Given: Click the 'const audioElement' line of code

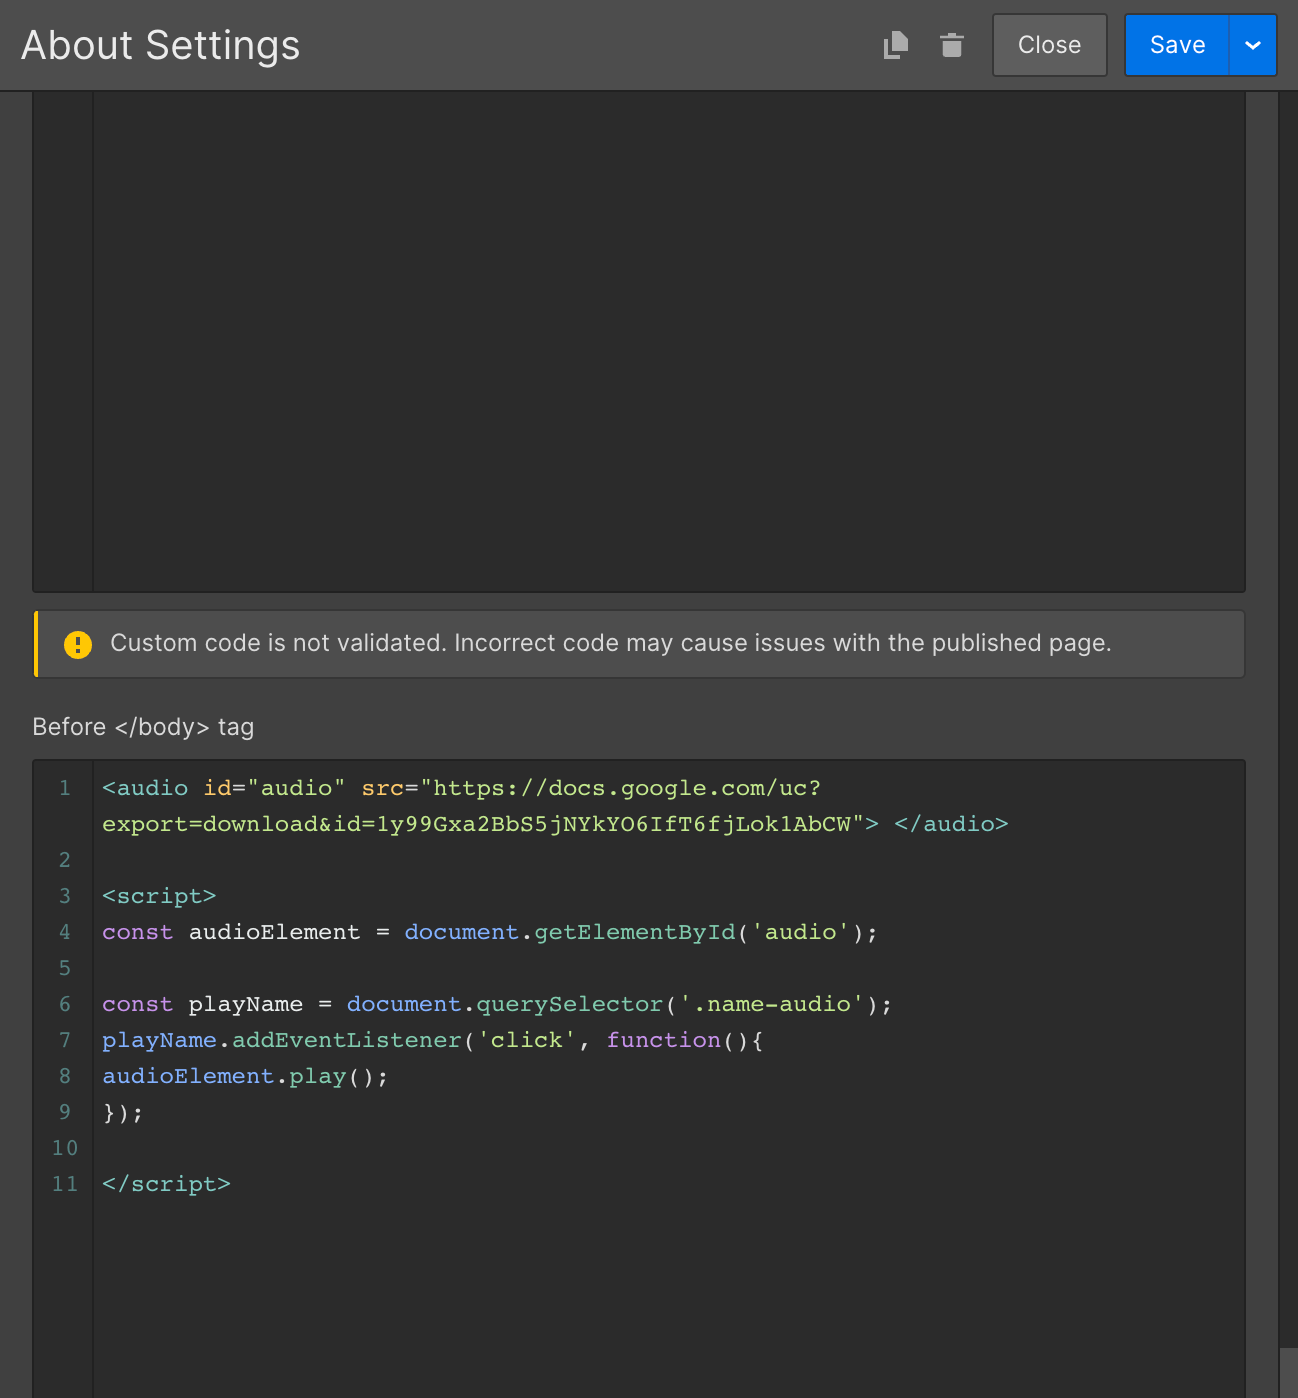Looking at the screenshot, I should pos(489,932).
